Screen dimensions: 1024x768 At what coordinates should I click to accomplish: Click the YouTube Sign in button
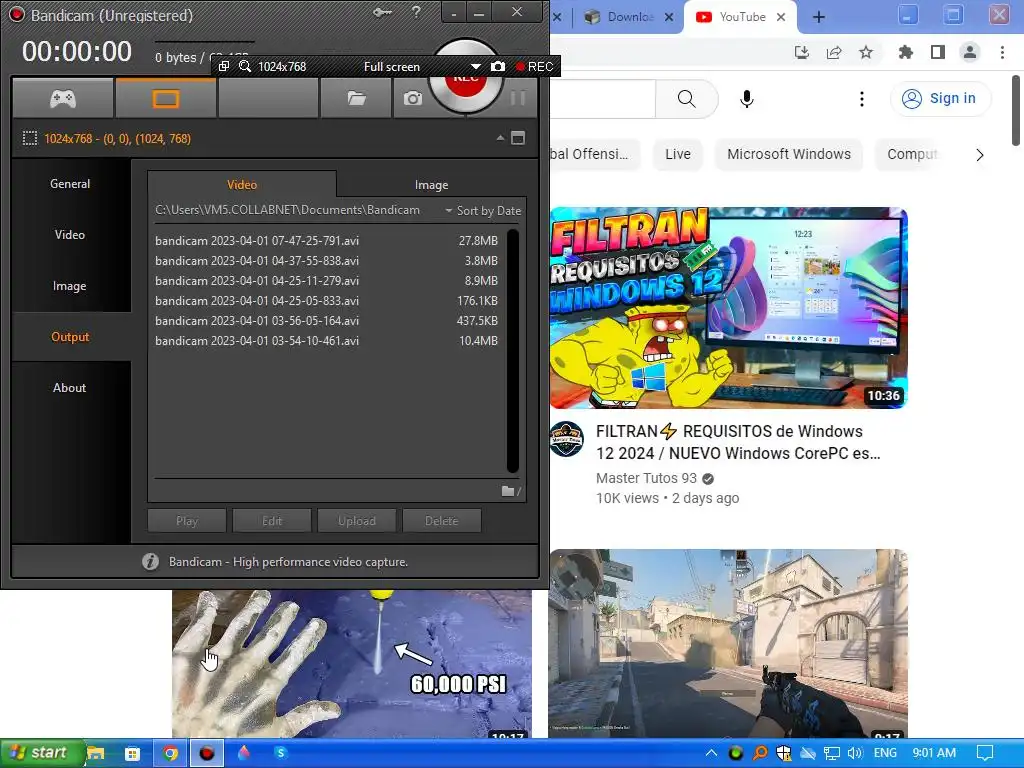[x=940, y=99]
